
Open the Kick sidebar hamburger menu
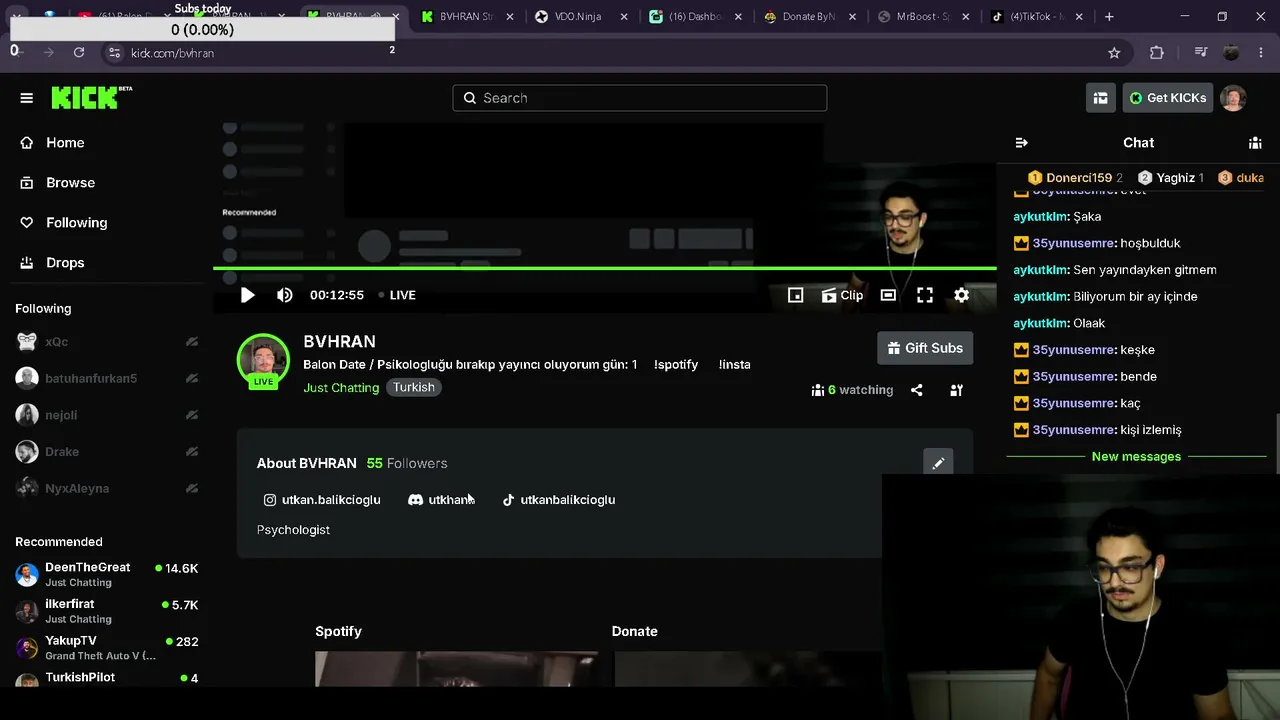[x=27, y=98]
